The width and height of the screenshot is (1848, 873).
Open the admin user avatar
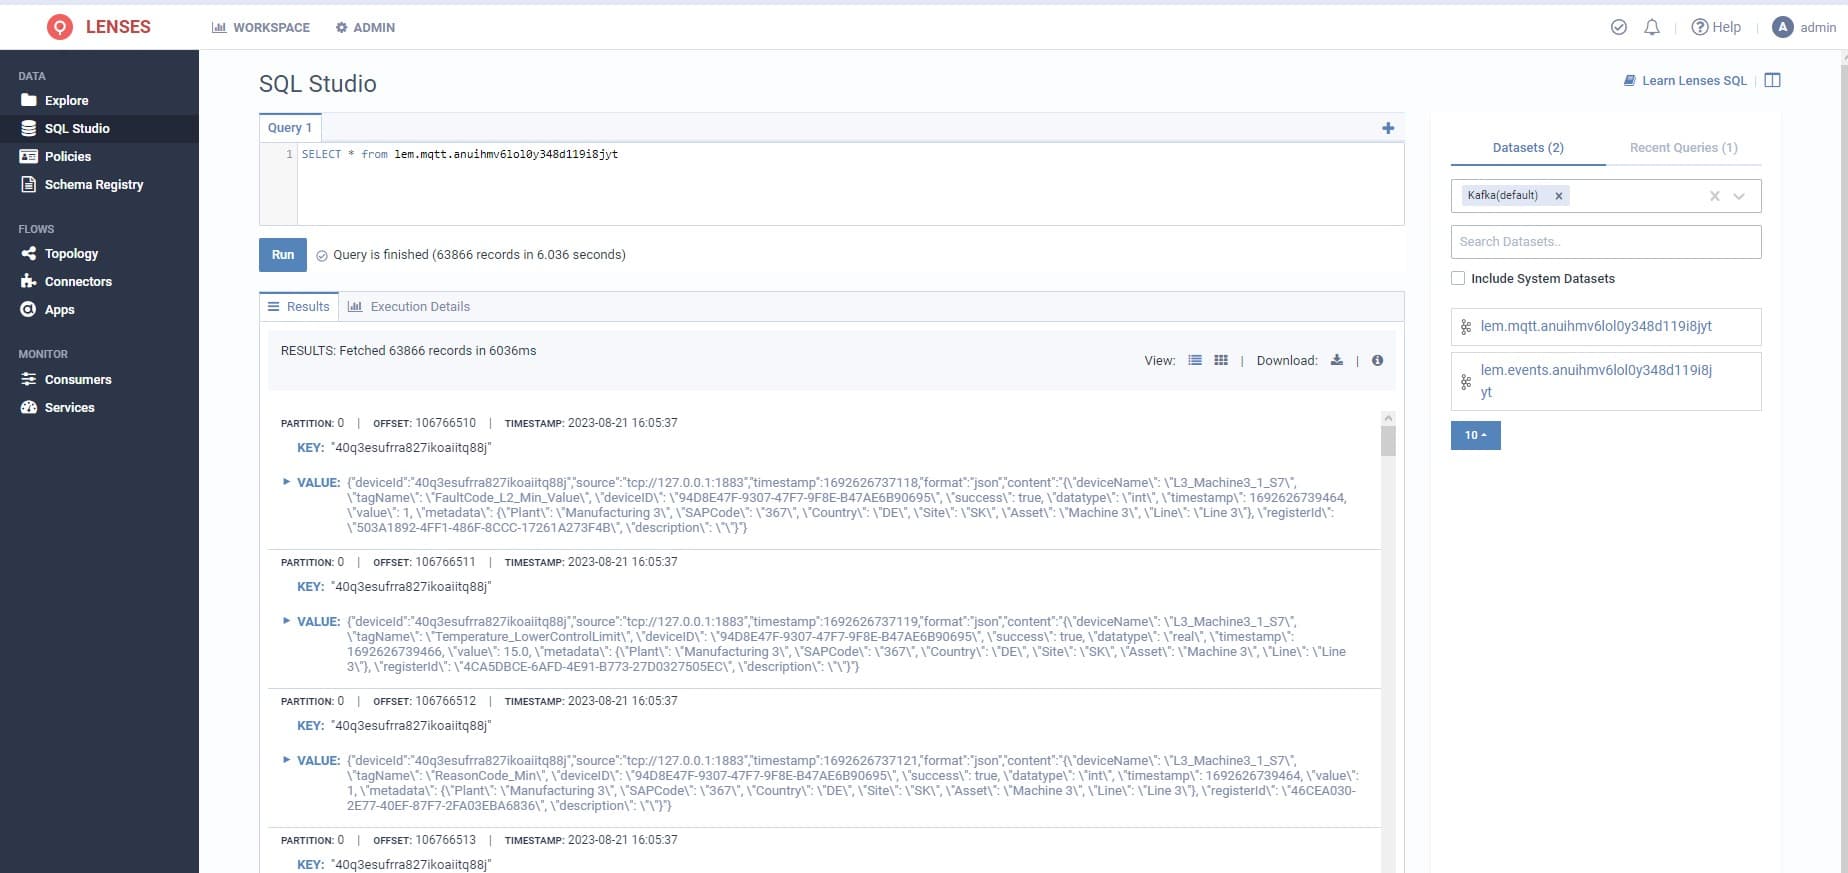[1782, 27]
